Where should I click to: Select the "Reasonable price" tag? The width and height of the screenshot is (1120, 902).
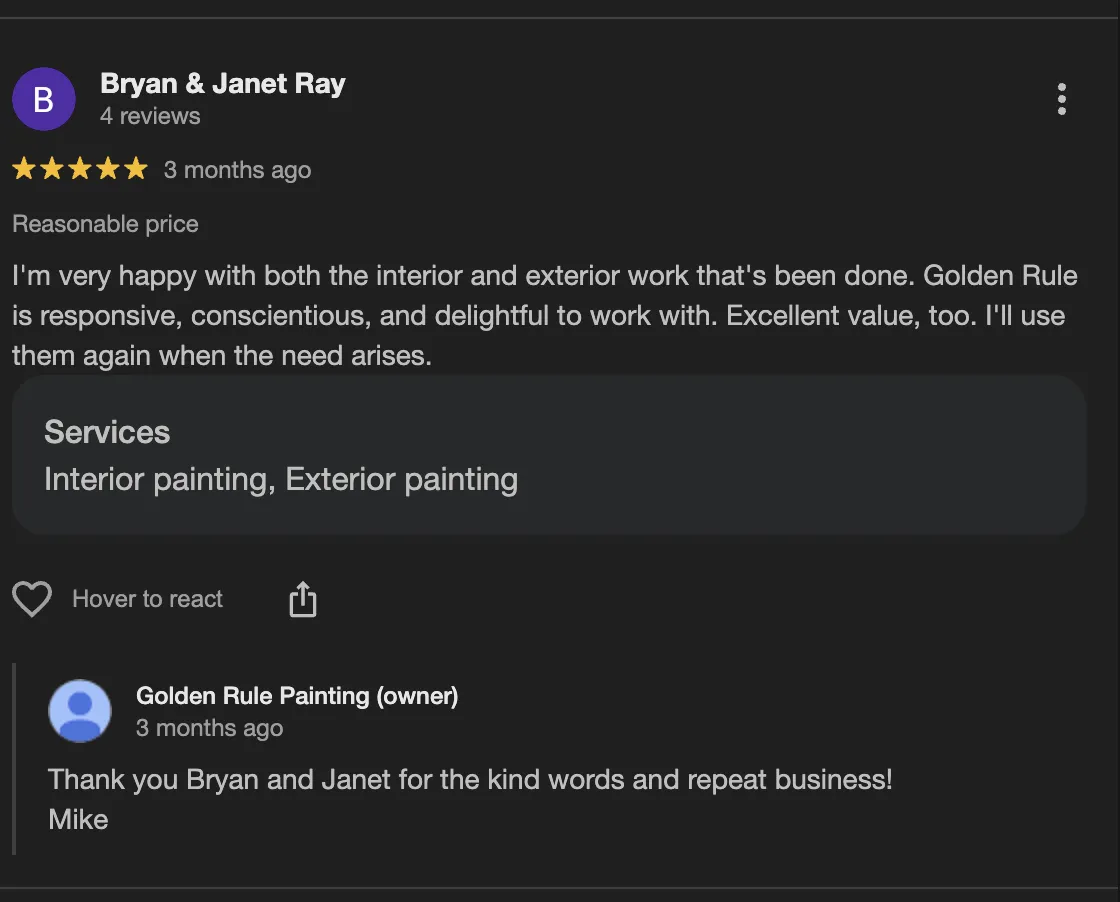coord(105,224)
